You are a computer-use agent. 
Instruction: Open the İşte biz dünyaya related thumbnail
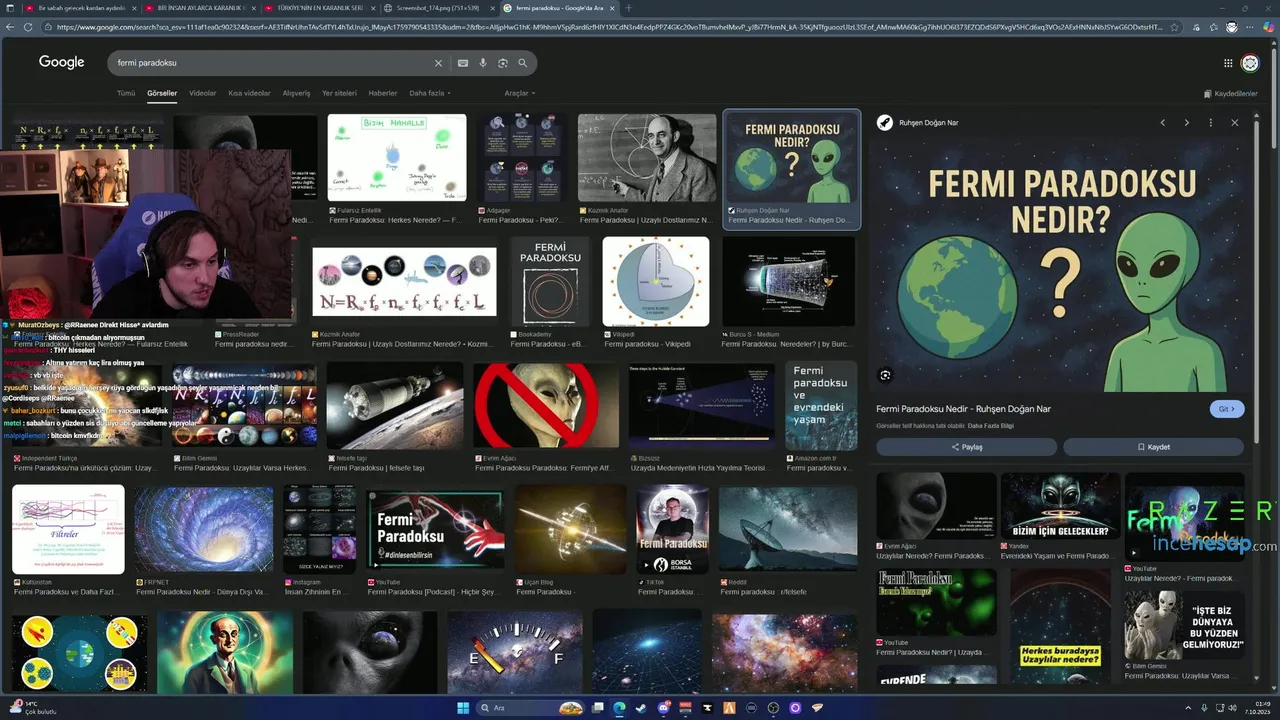pos(1184,625)
